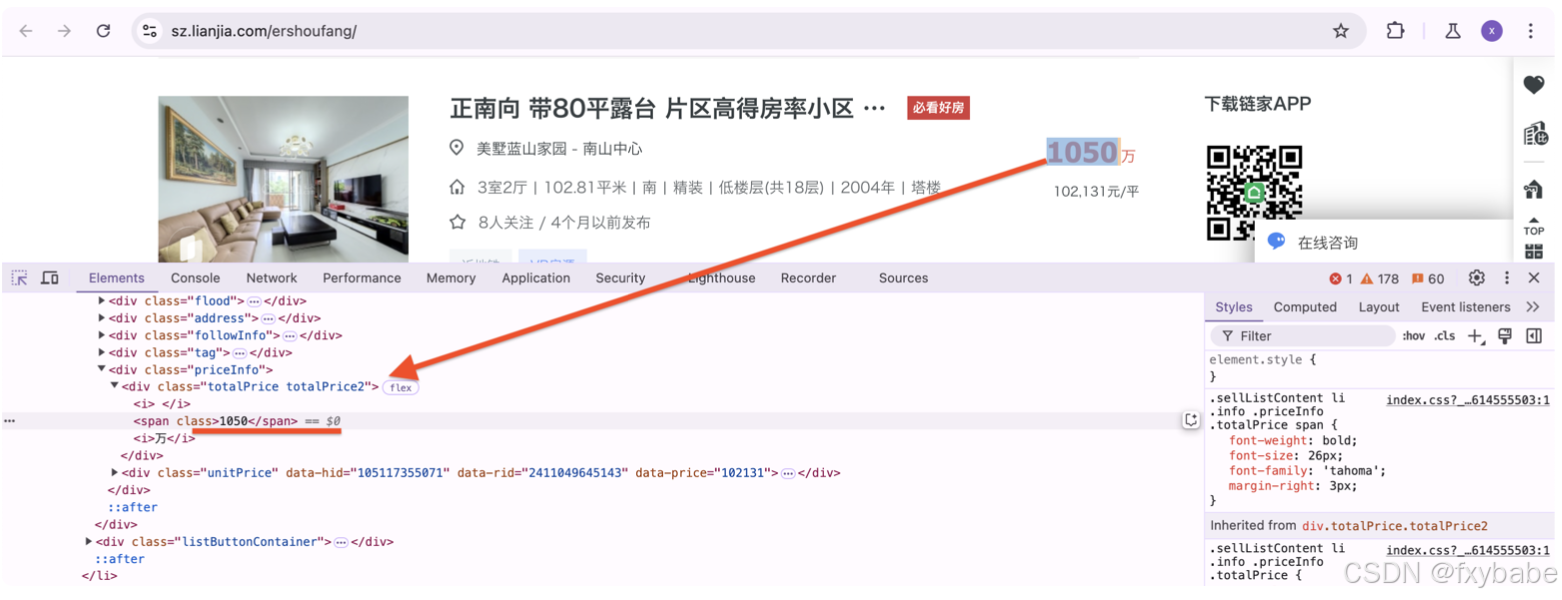Open the listing photo thumbnail
The width and height of the screenshot is (1562, 600).
283,179
